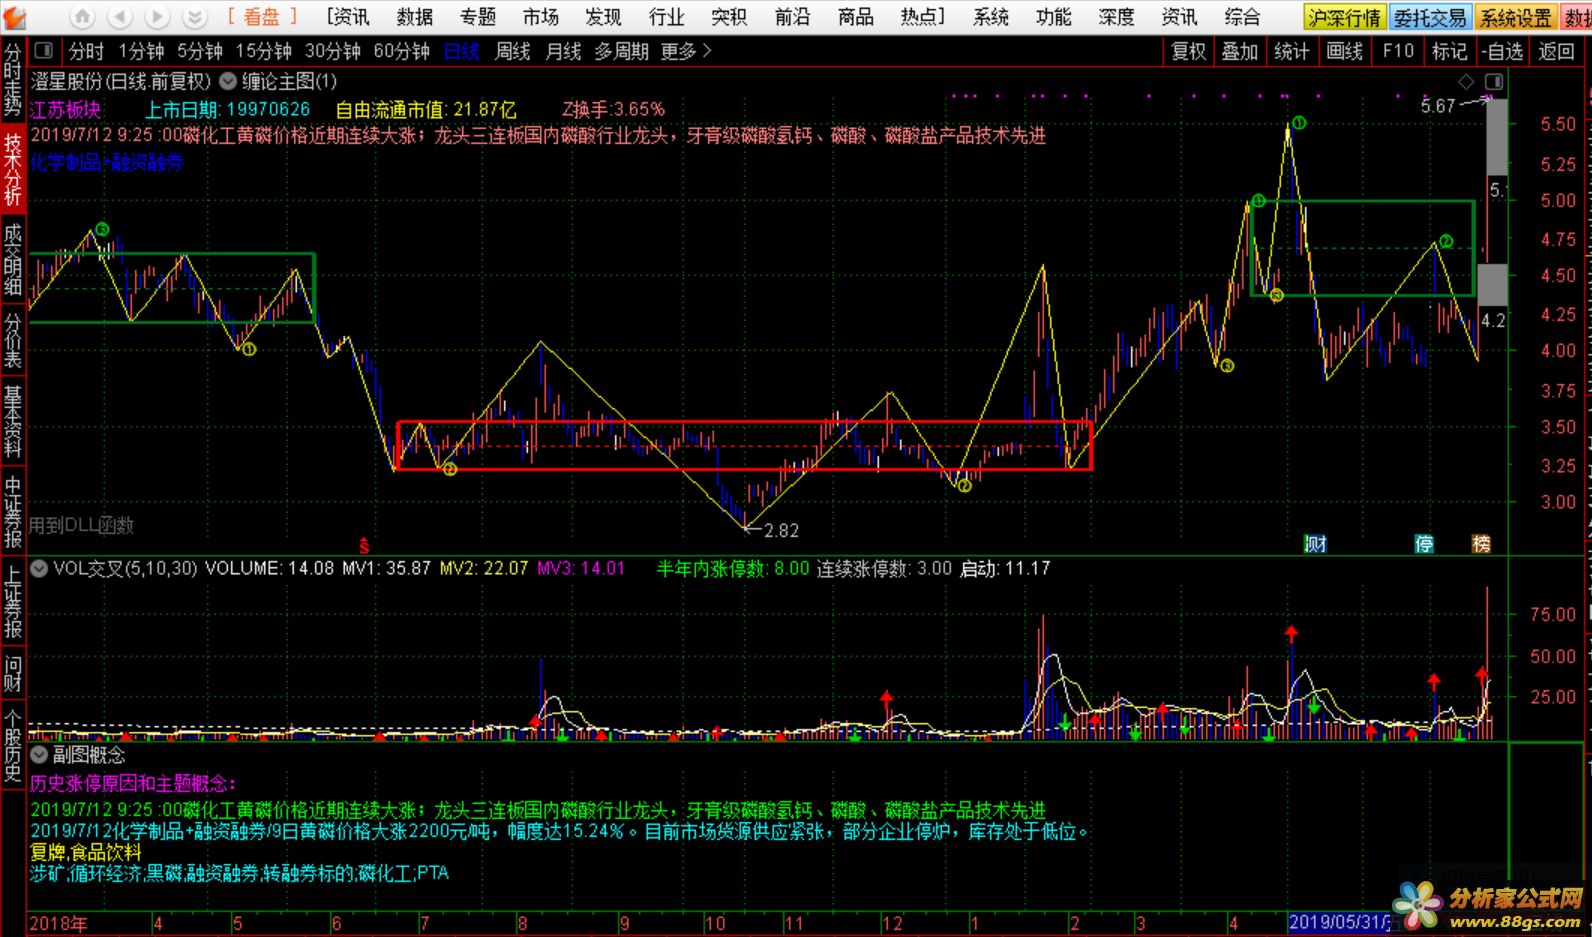Go forward with the right arrow button

click(x=156, y=17)
